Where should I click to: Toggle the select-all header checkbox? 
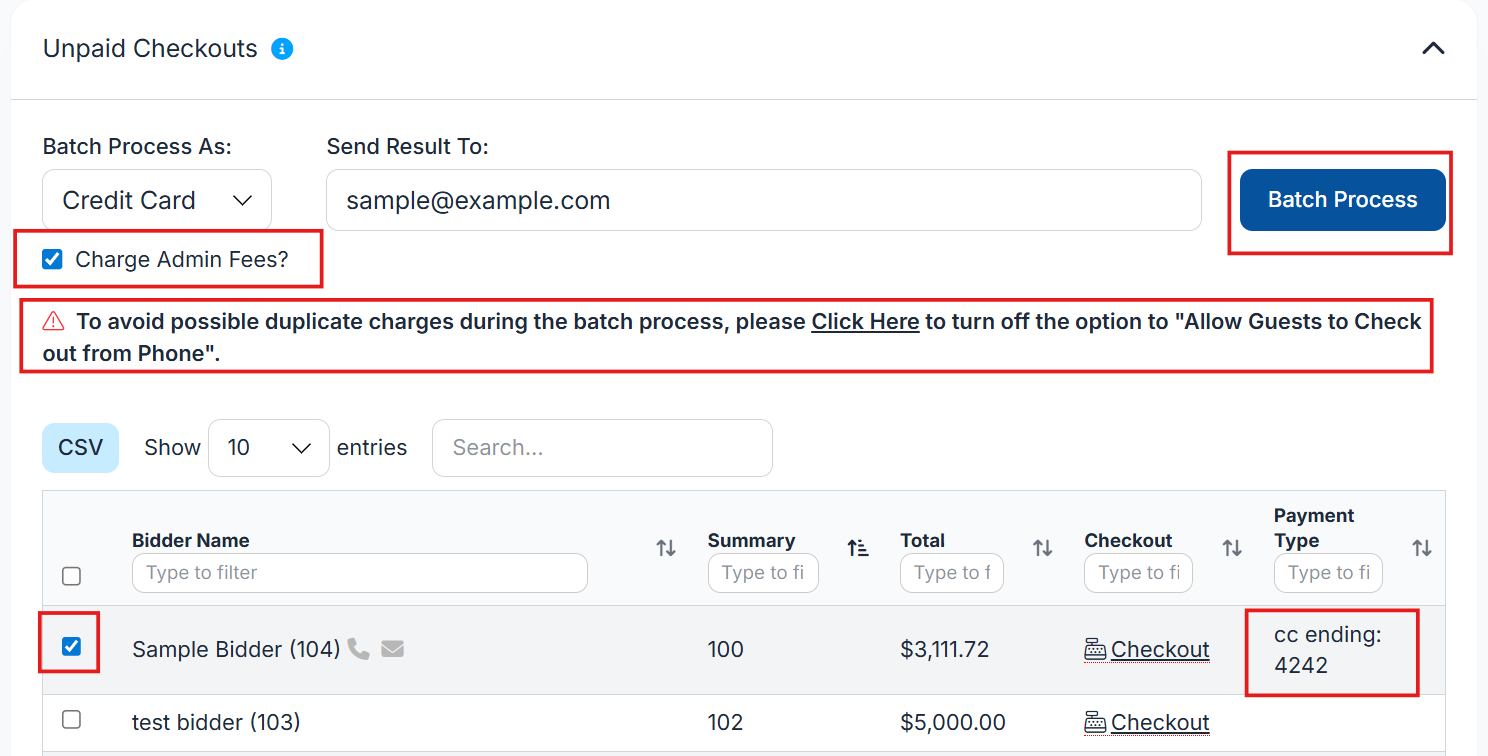tap(71, 576)
